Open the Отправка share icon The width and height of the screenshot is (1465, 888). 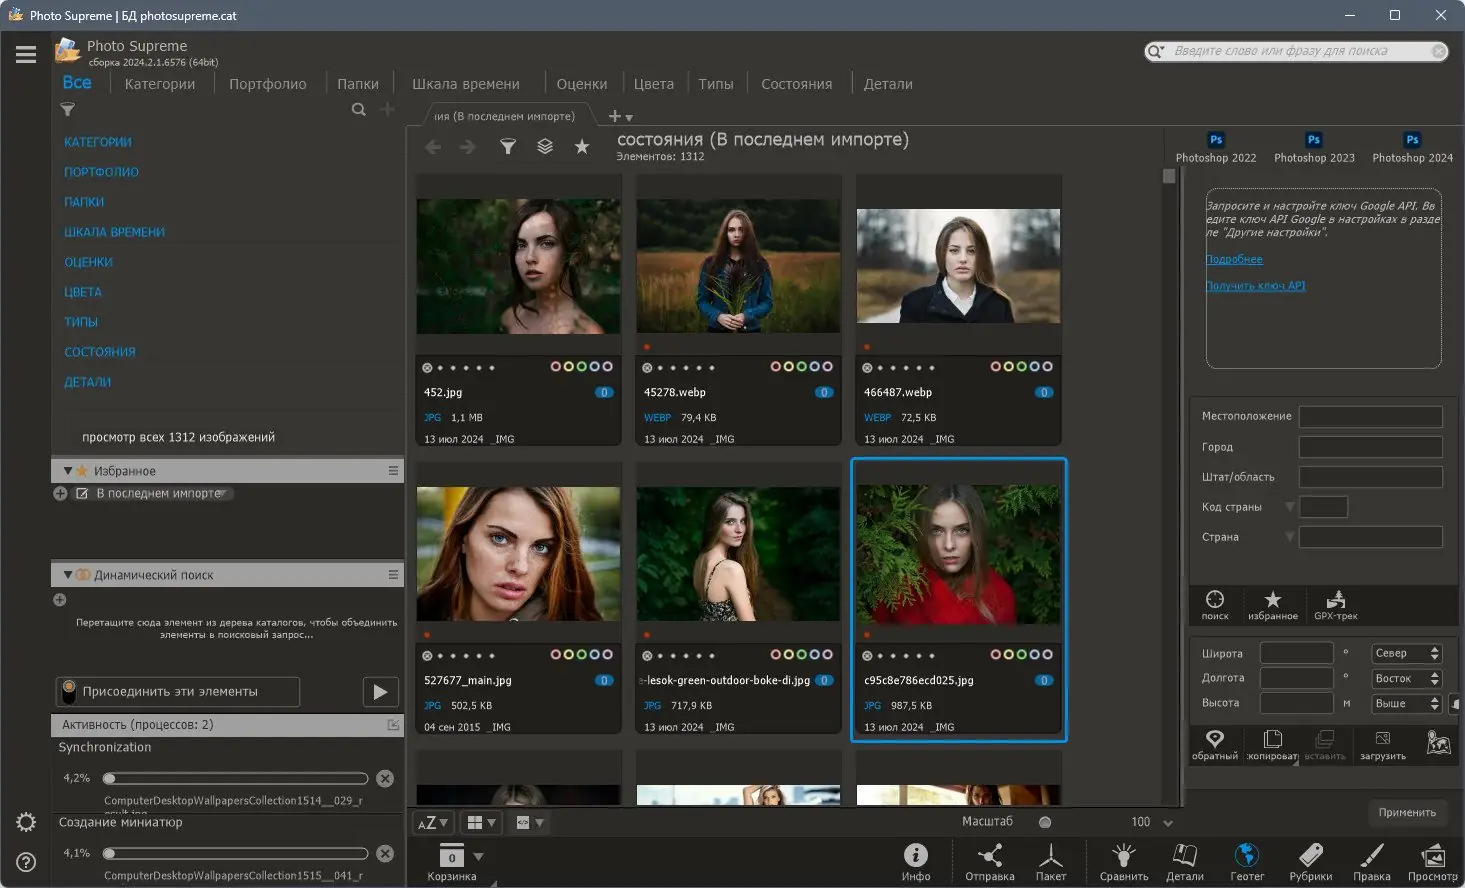989,856
